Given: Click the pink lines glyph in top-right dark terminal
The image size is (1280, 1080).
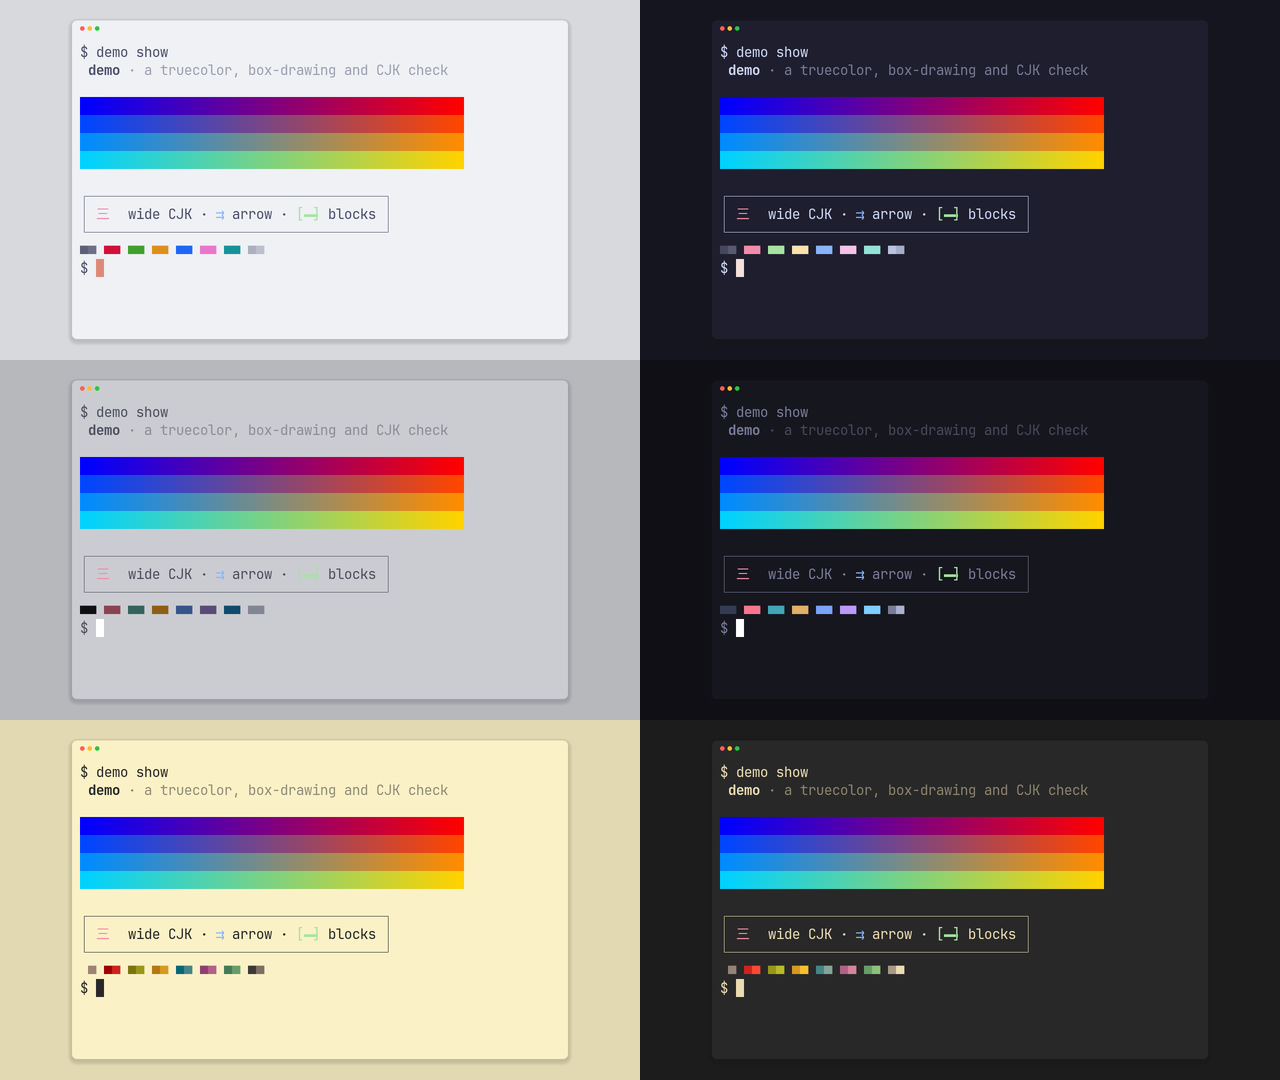Looking at the screenshot, I should coord(743,214).
